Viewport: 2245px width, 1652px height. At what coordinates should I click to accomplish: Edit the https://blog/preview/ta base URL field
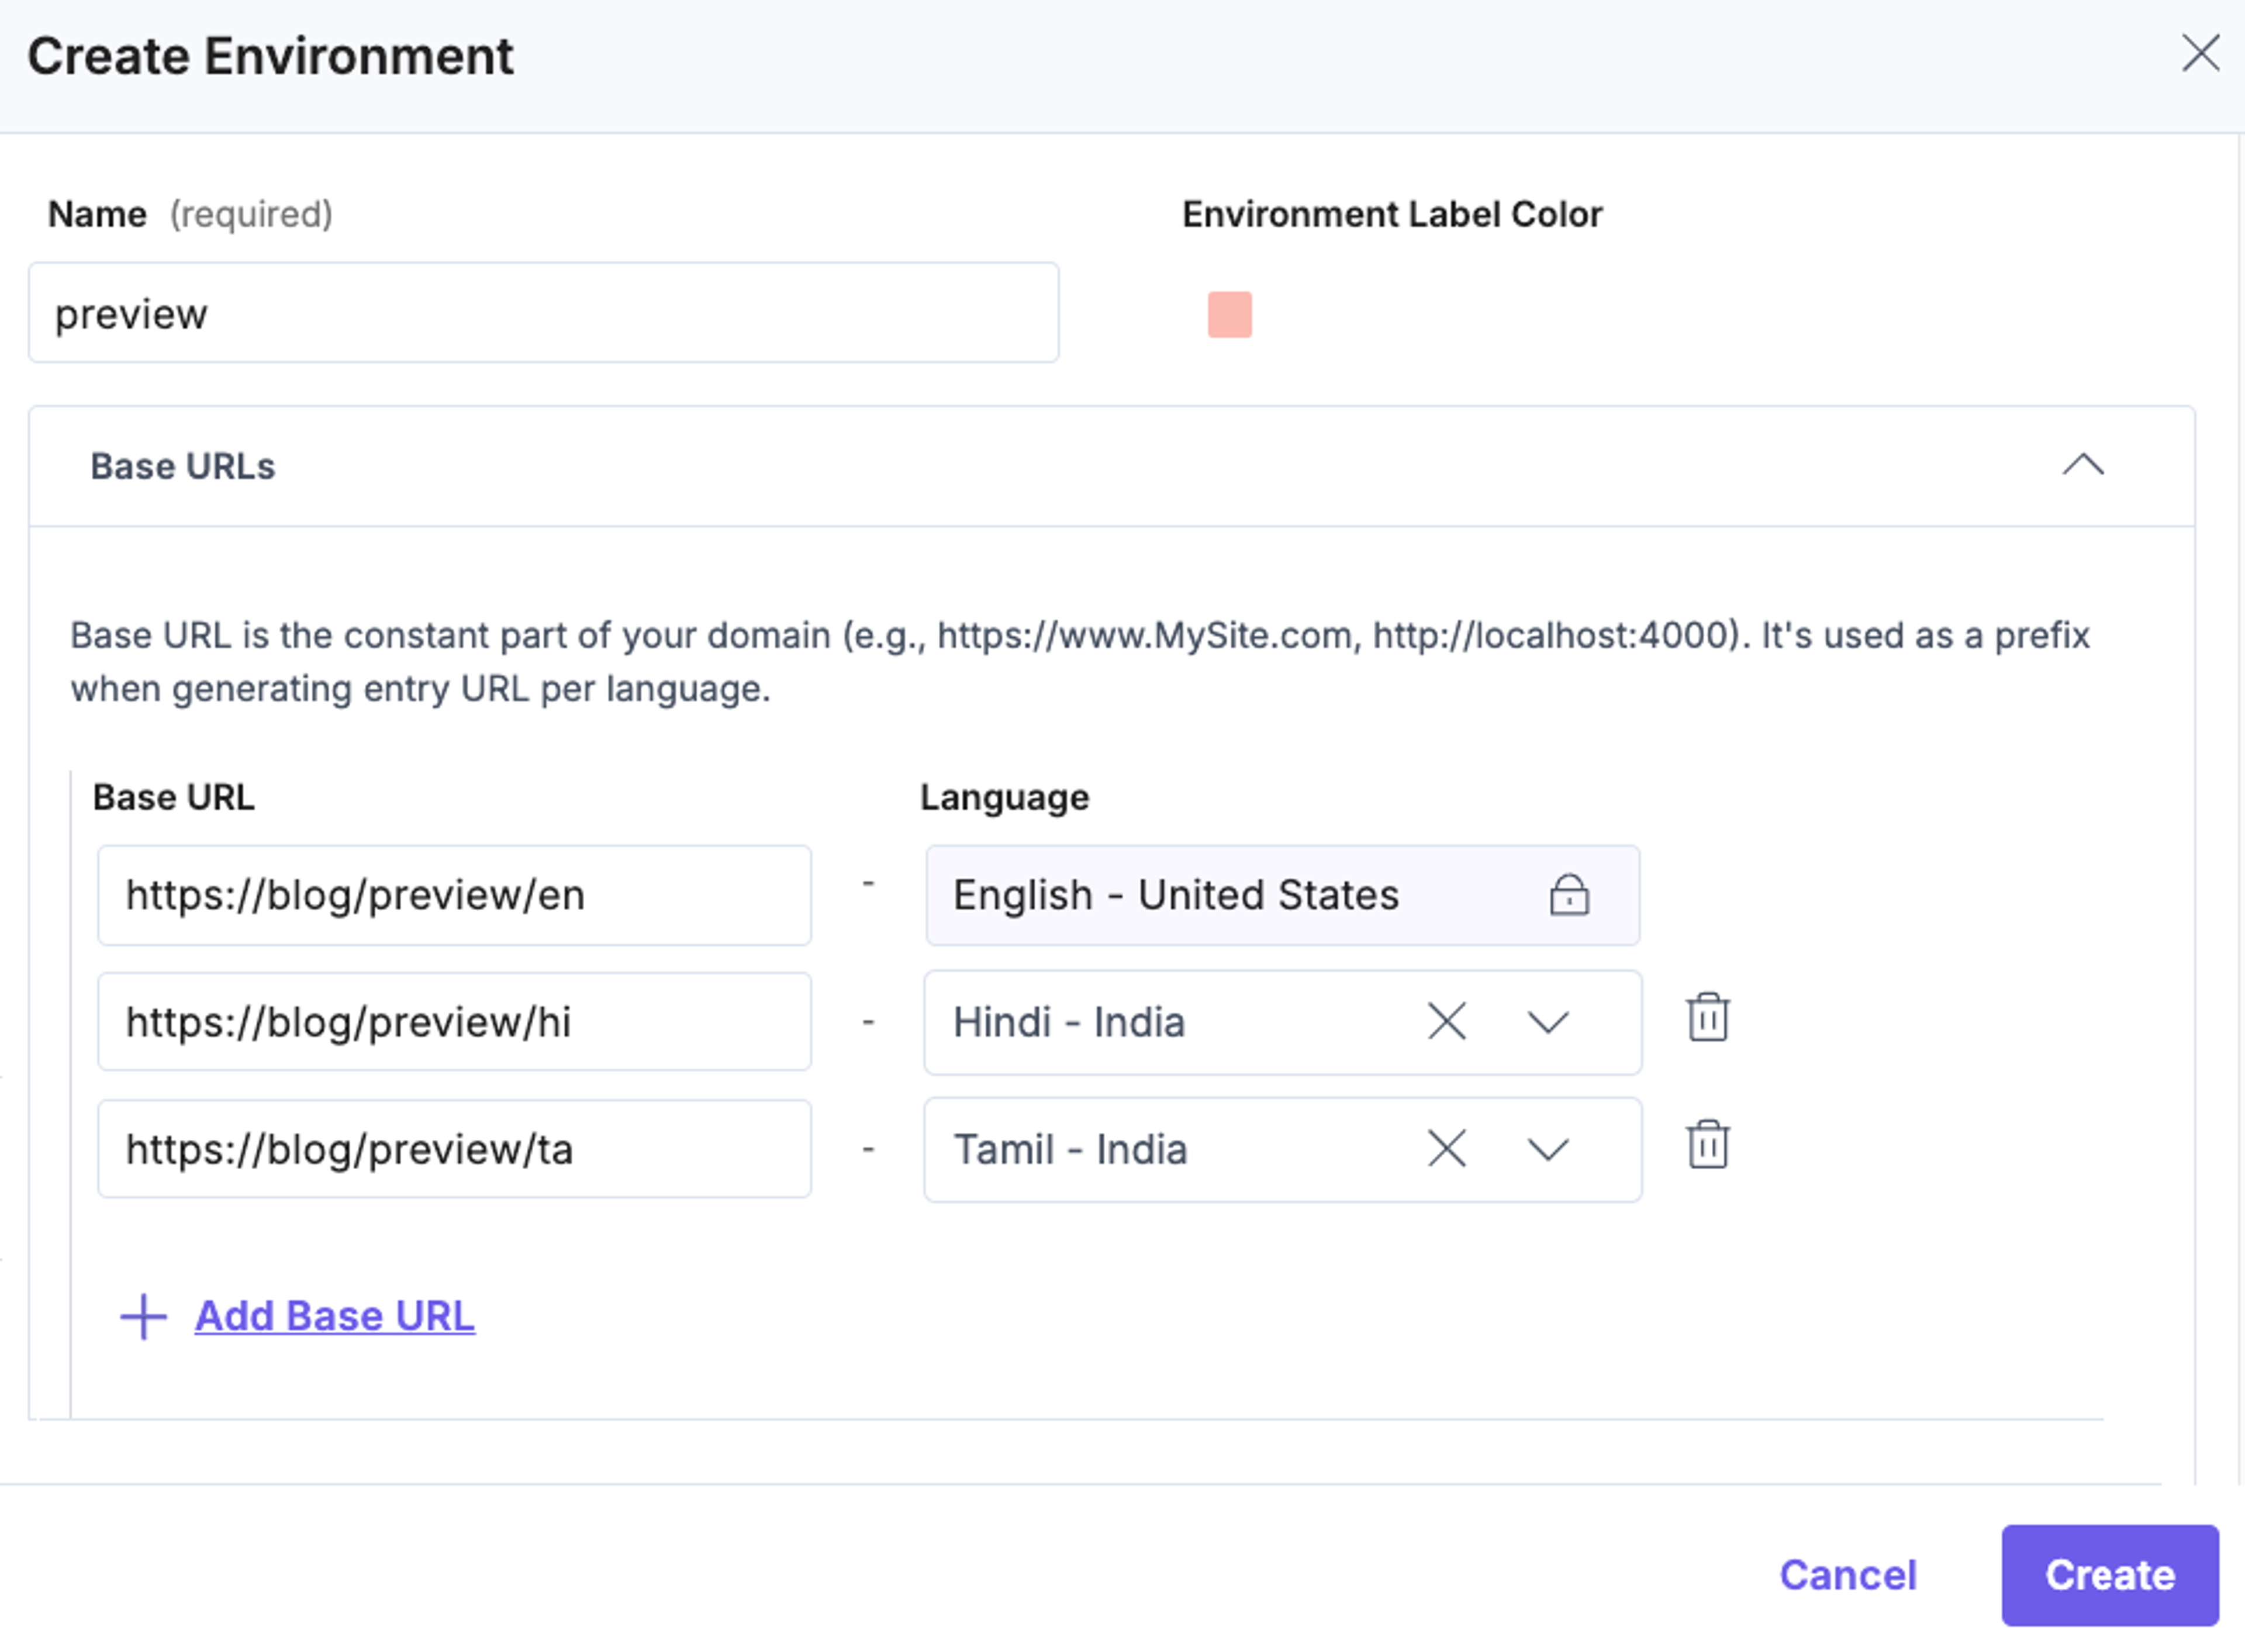pos(454,1149)
